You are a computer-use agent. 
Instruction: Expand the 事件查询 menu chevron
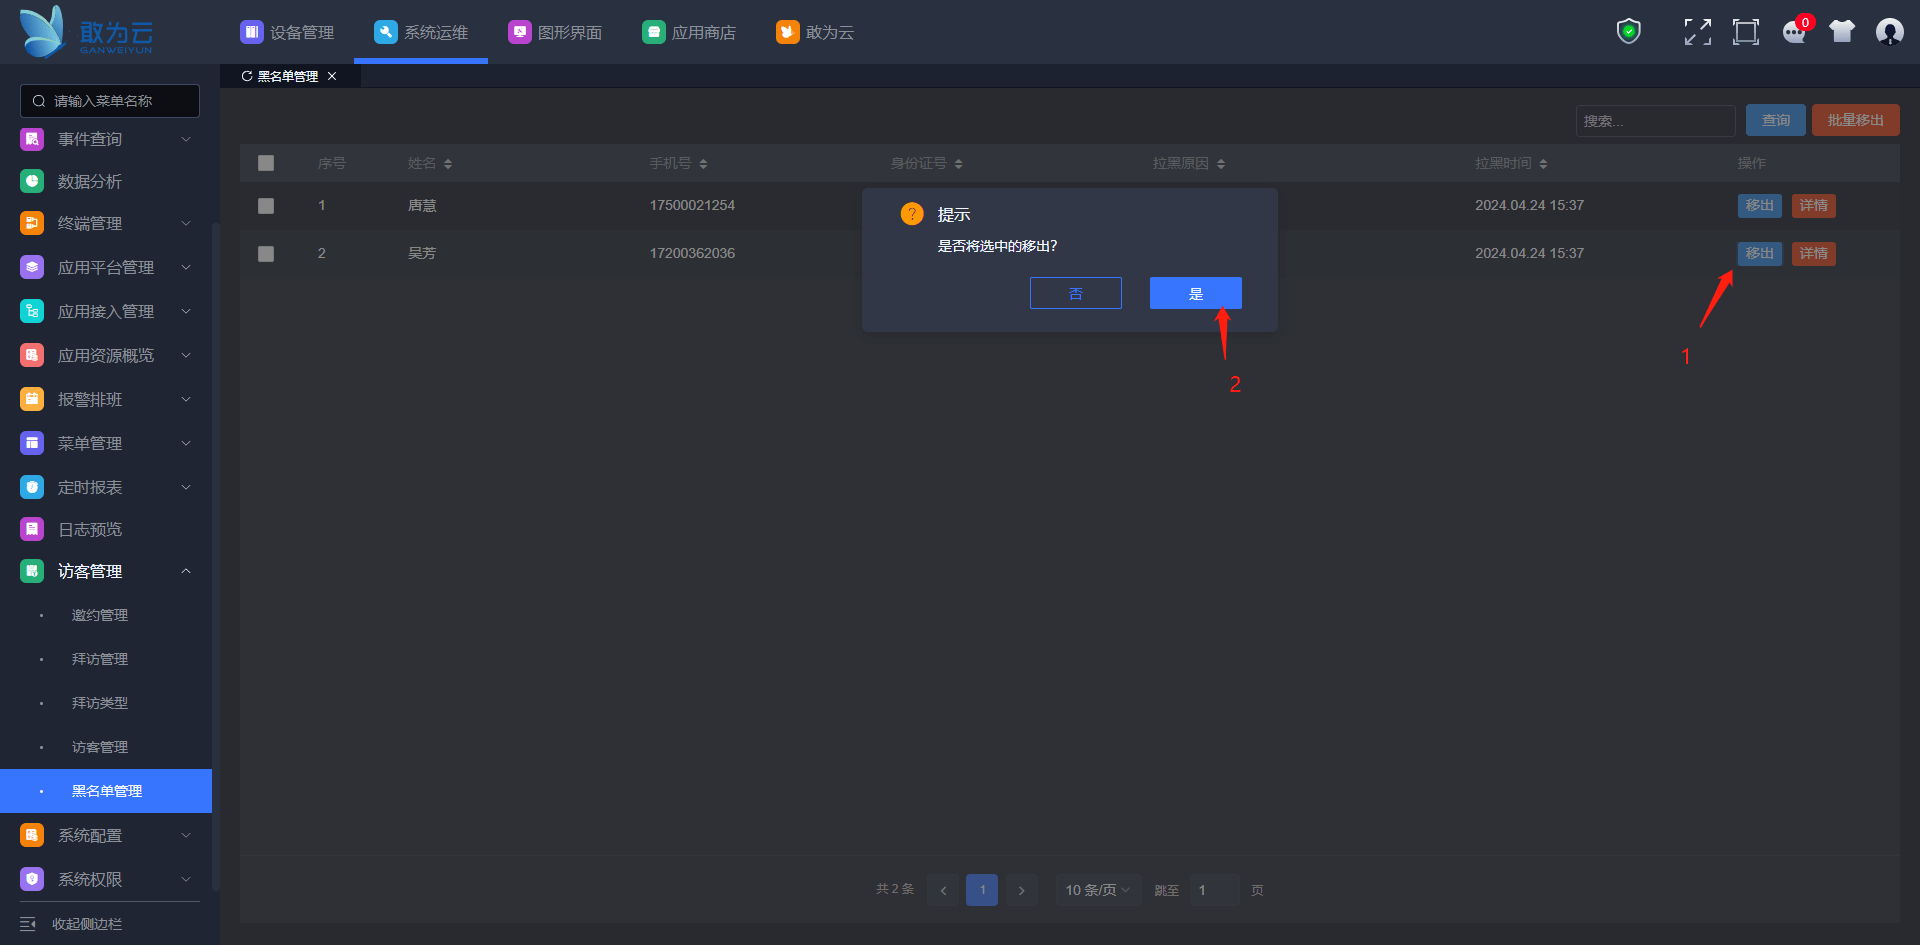coord(186,139)
